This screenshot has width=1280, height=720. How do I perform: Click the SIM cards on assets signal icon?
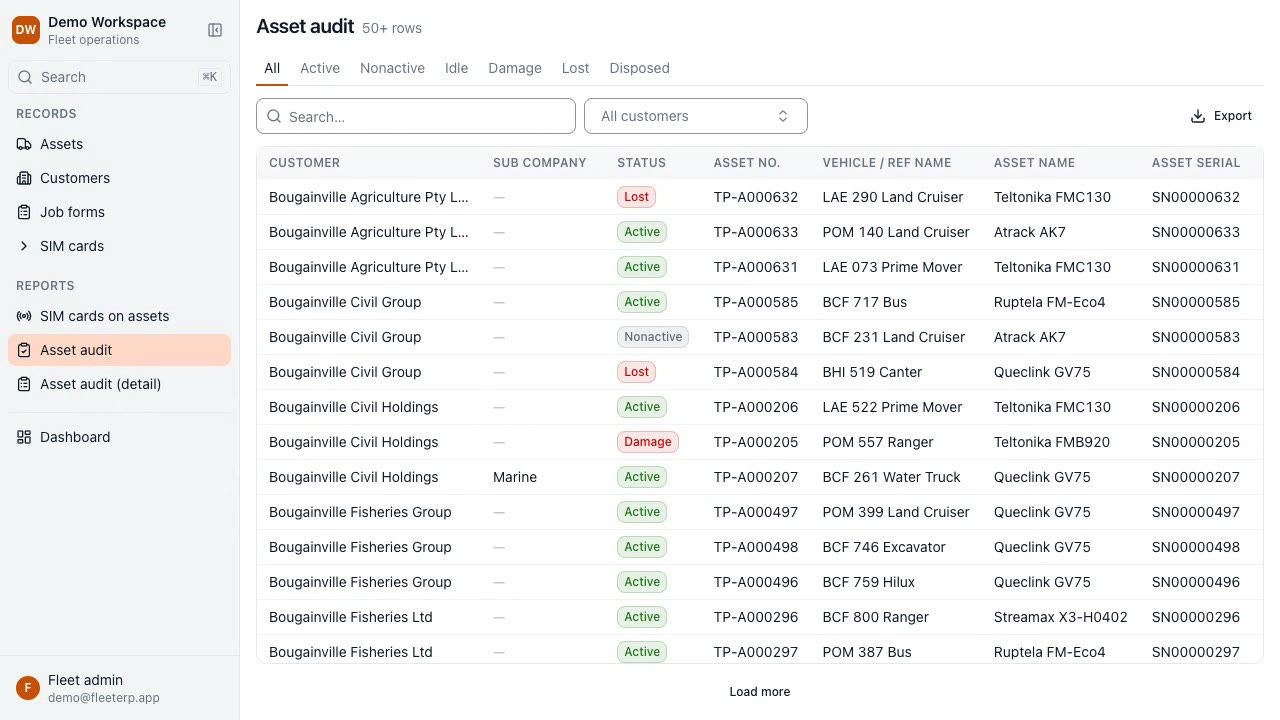click(x=24, y=316)
